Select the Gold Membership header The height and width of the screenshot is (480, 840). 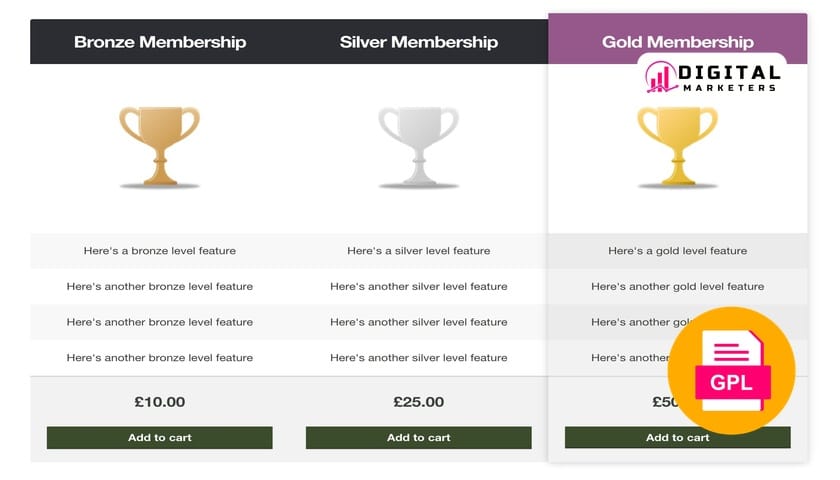[677, 42]
